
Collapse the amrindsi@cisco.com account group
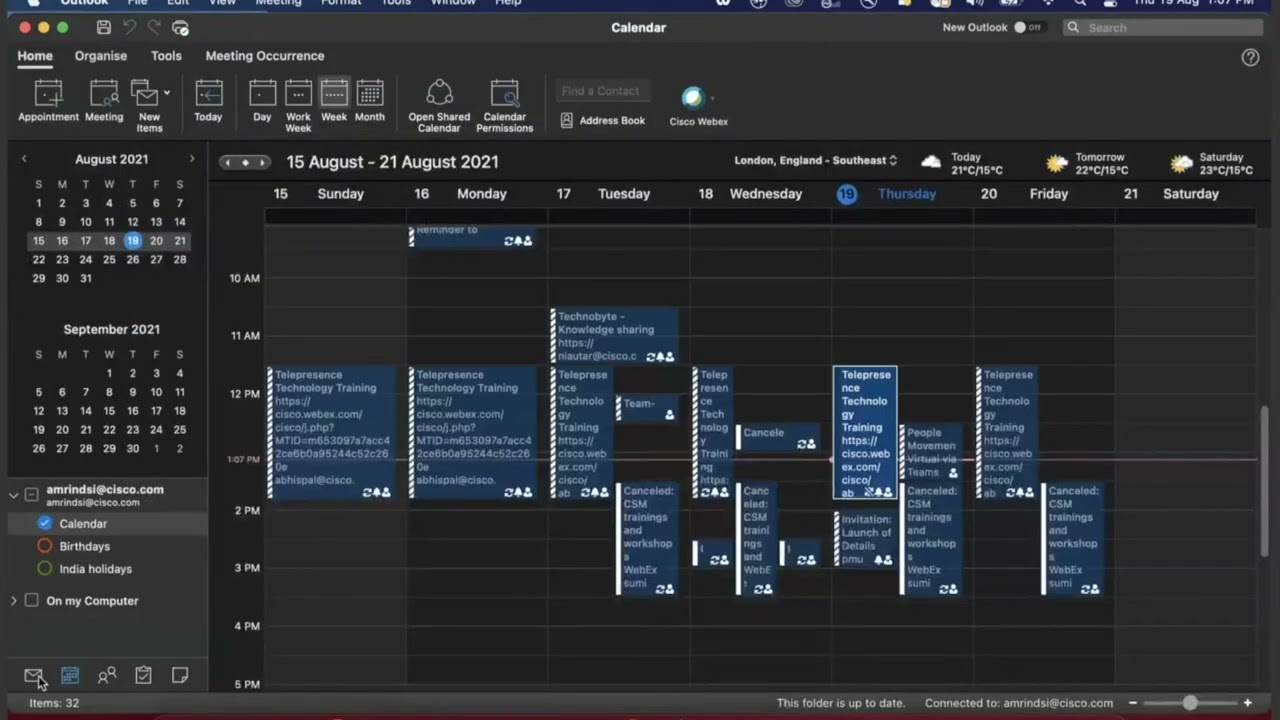pos(14,494)
